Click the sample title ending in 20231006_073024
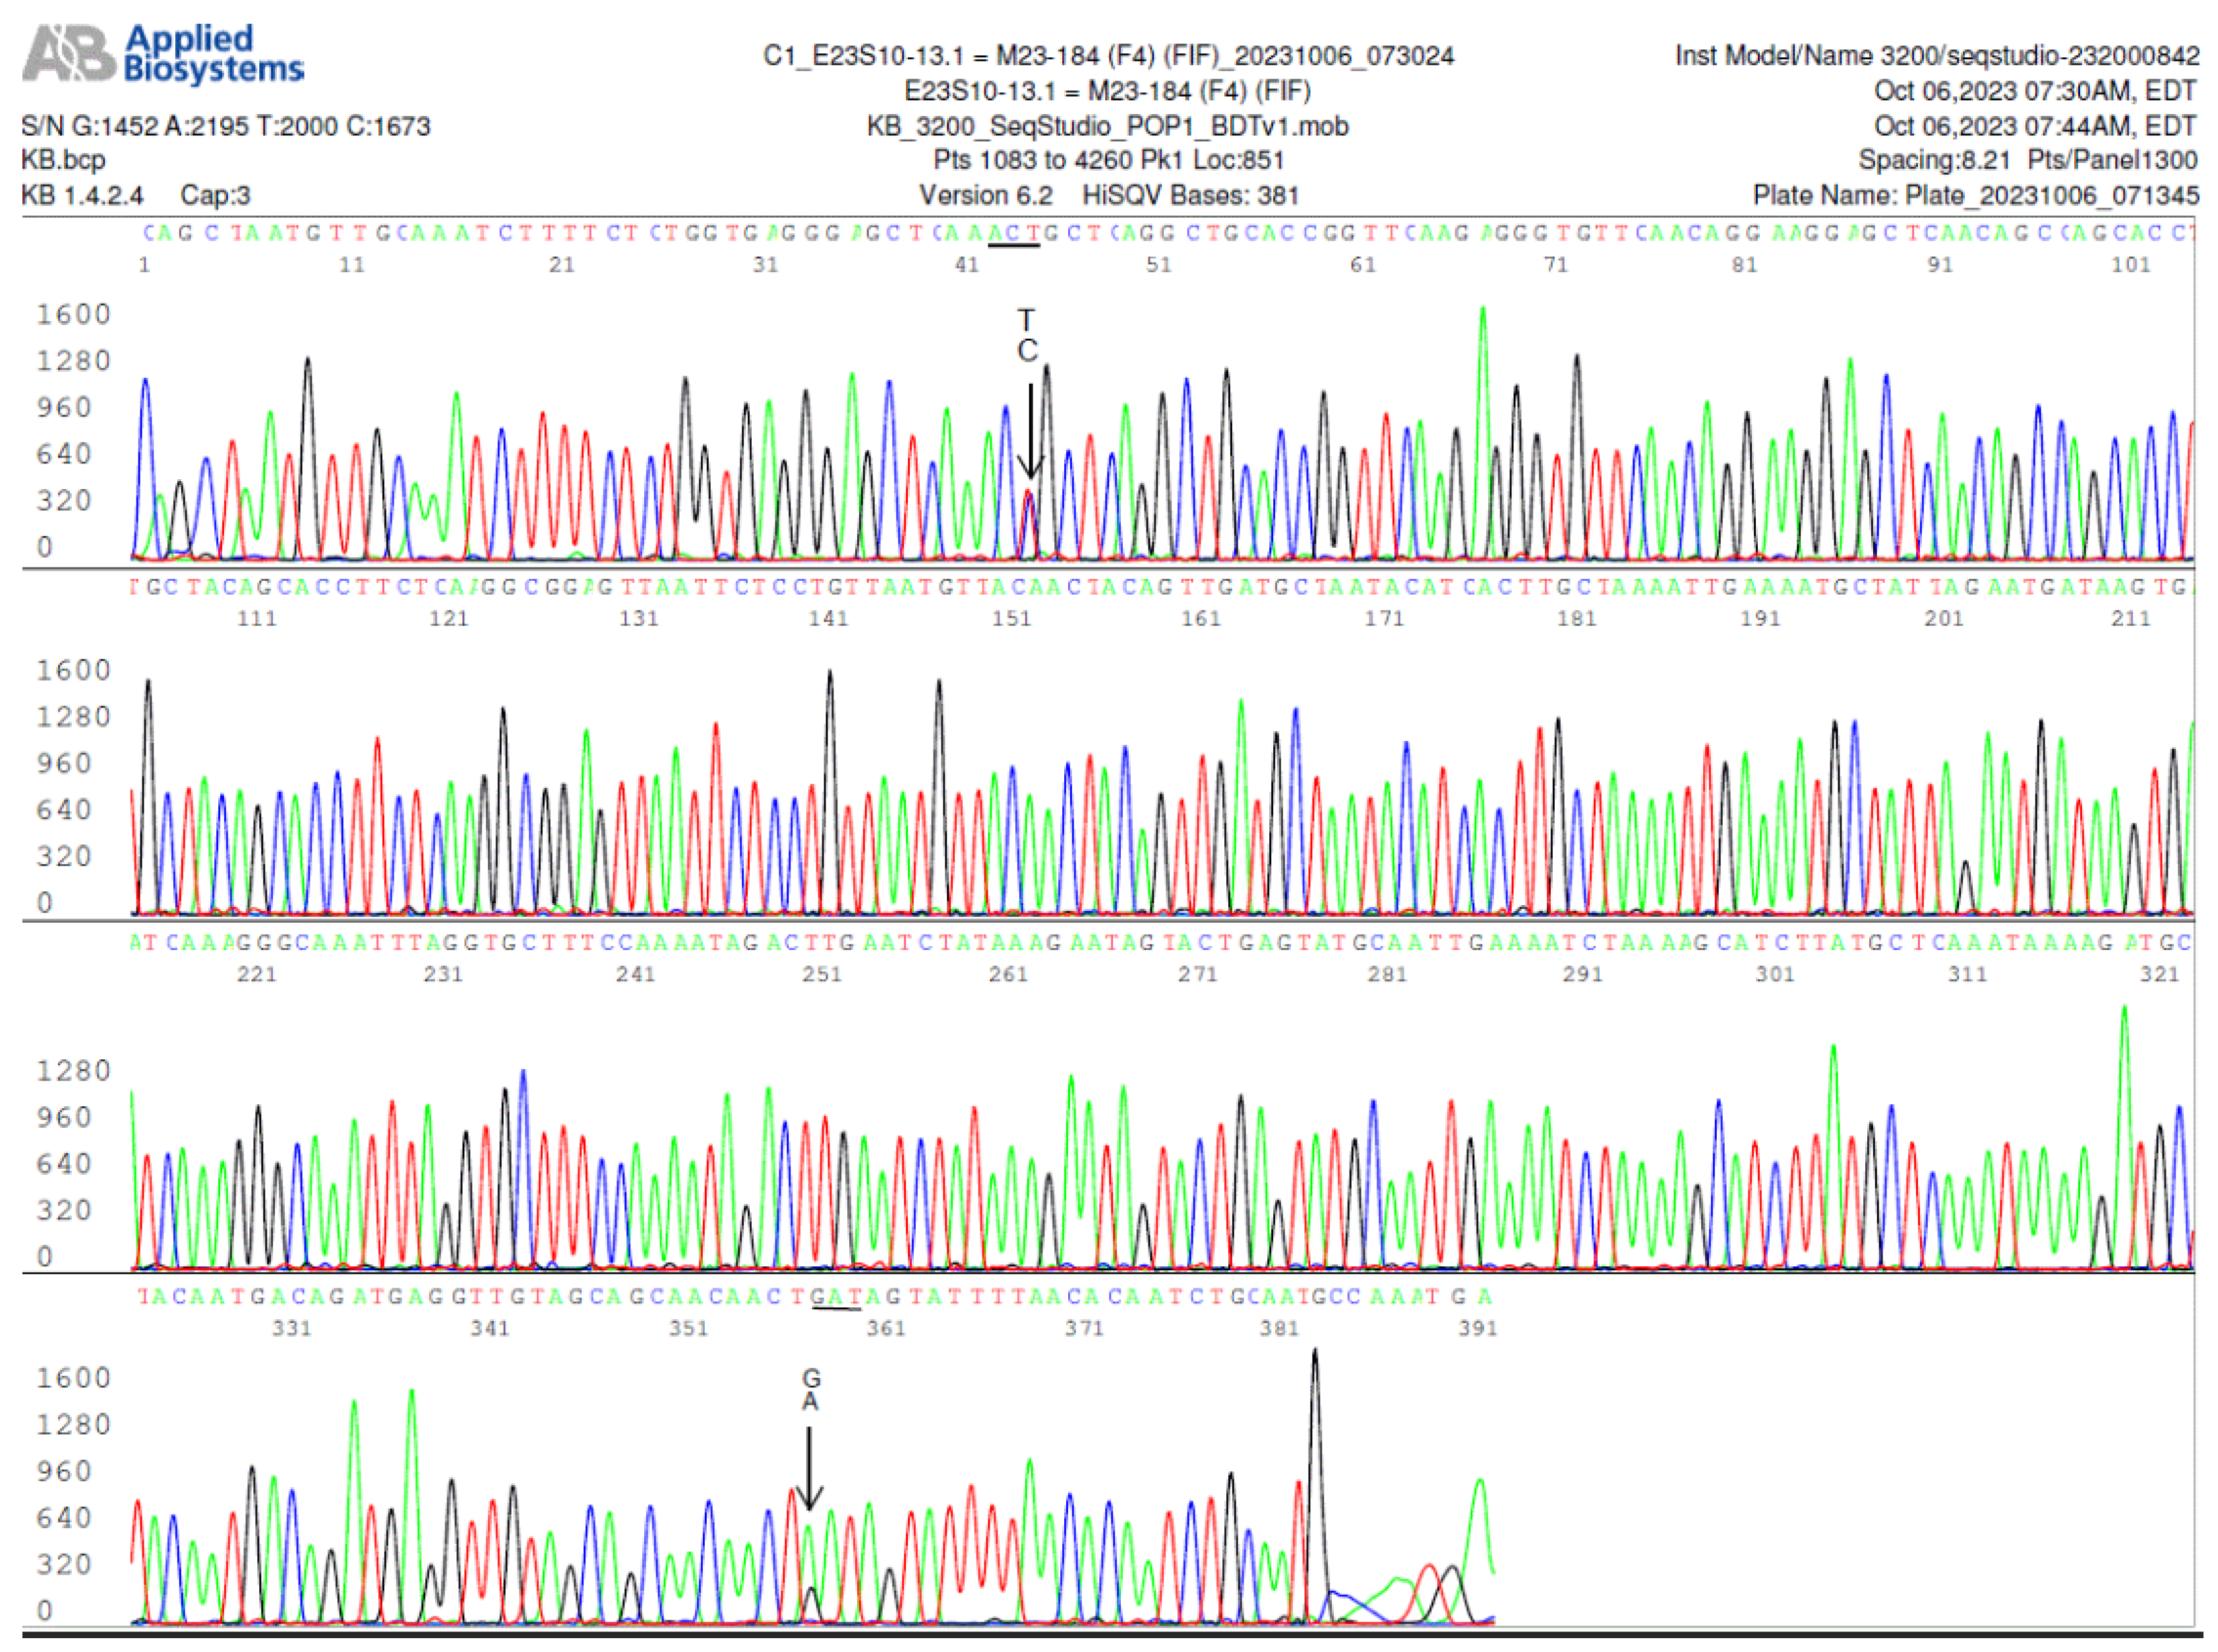 tap(1107, 56)
